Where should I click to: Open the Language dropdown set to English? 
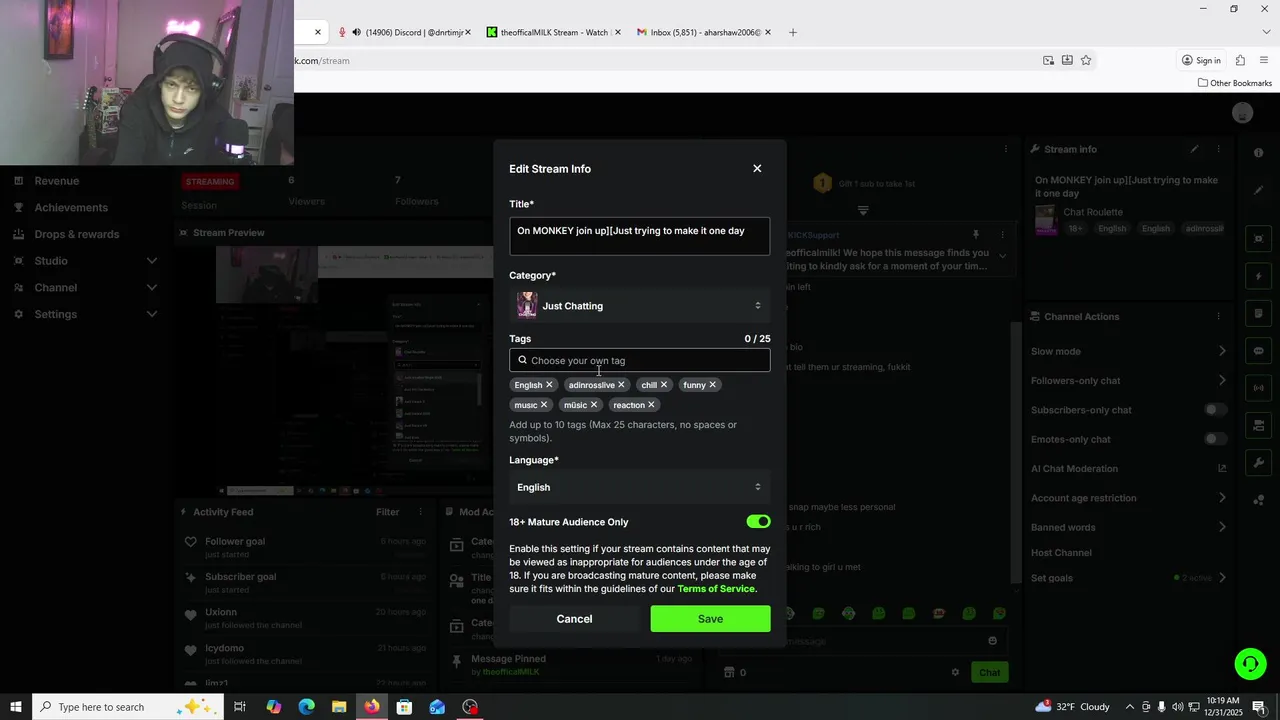(640, 487)
